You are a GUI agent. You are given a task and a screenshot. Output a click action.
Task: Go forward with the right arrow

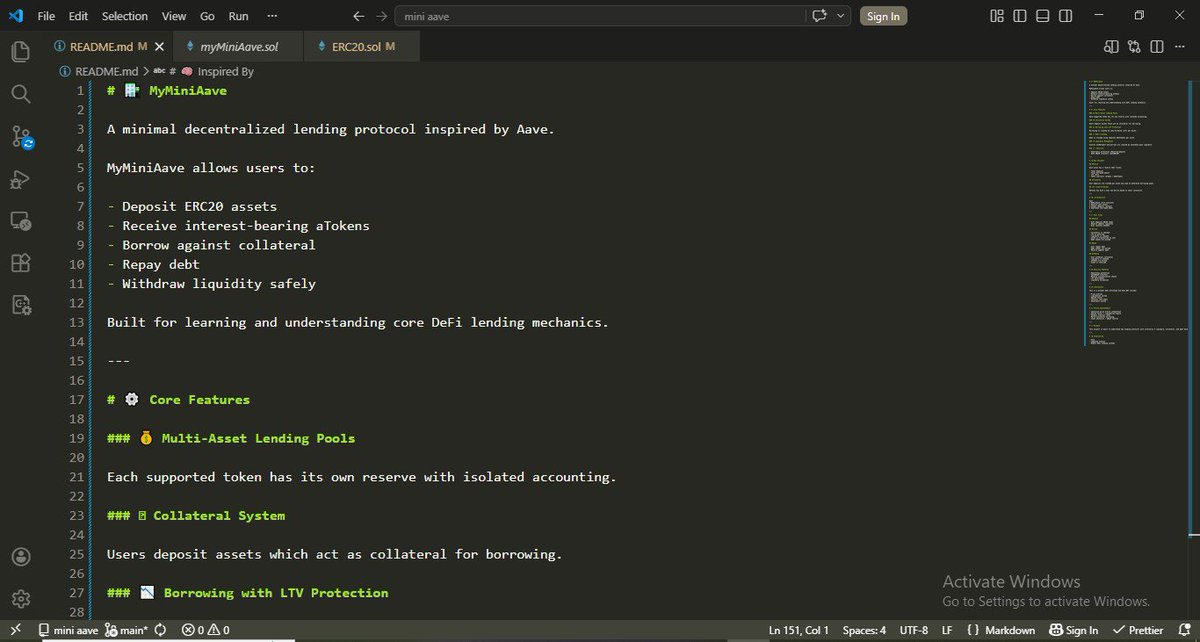[x=381, y=16]
